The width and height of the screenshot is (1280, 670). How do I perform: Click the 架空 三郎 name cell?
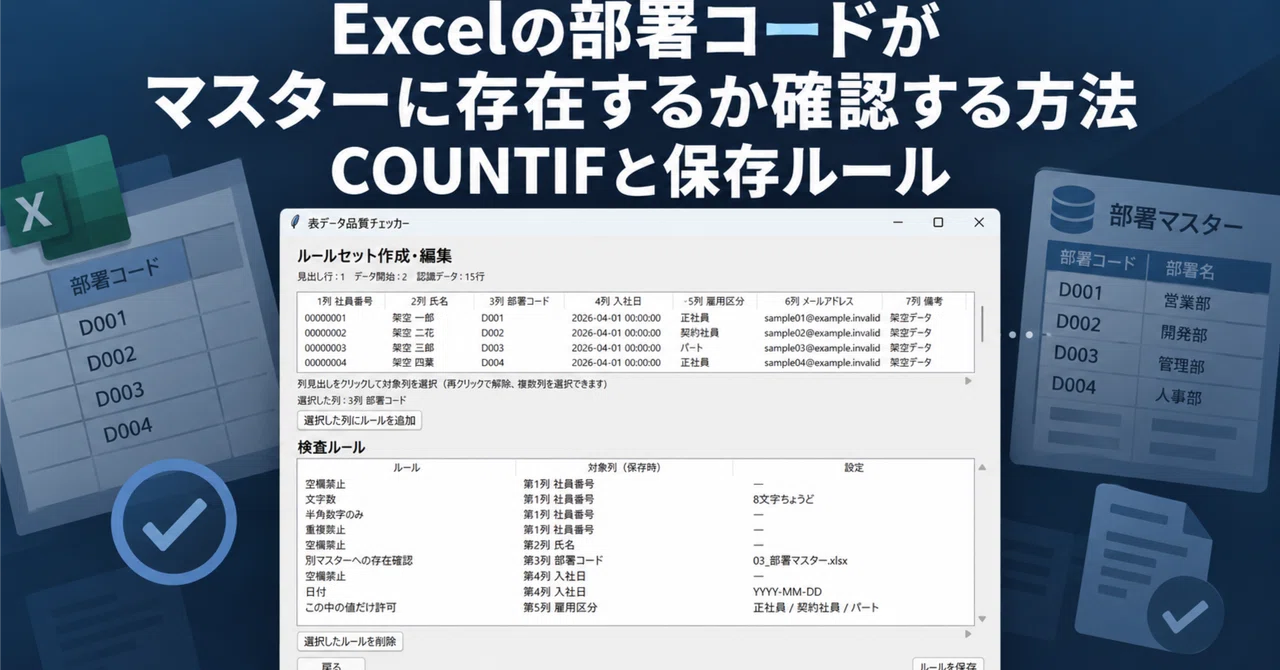click(x=411, y=348)
